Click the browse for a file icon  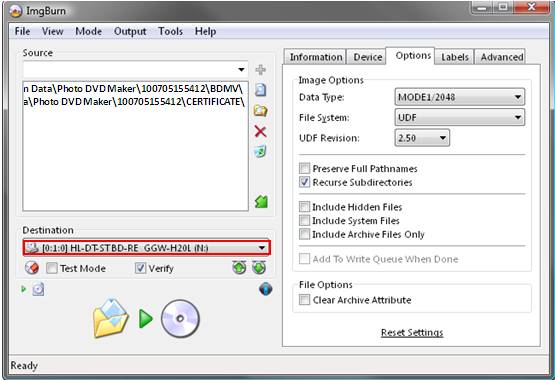coord(261,90)
